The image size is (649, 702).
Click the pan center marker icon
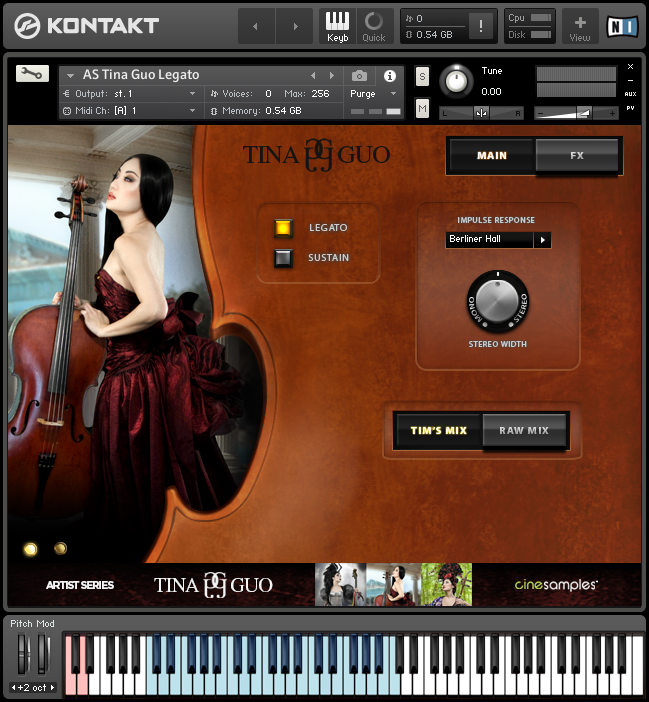pyautogui.click(x=482, y=113)
